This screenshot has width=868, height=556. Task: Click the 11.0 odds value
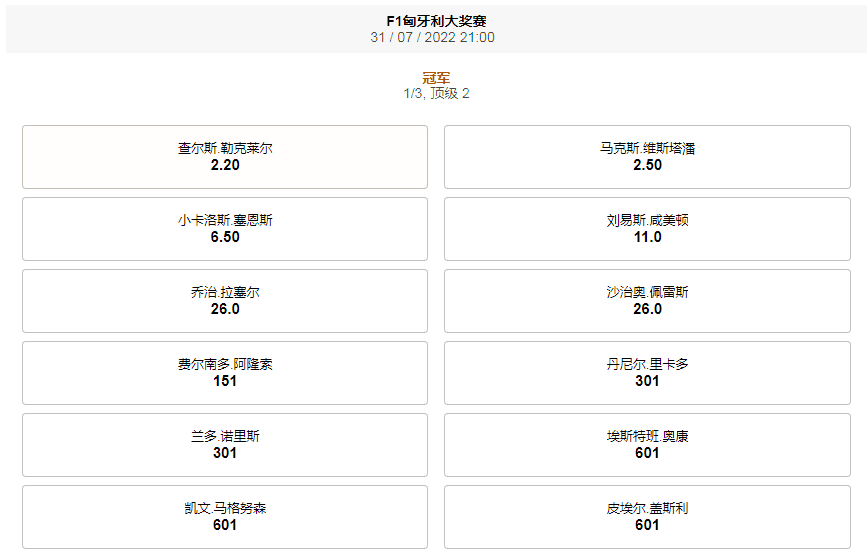[x=647, y=237]
